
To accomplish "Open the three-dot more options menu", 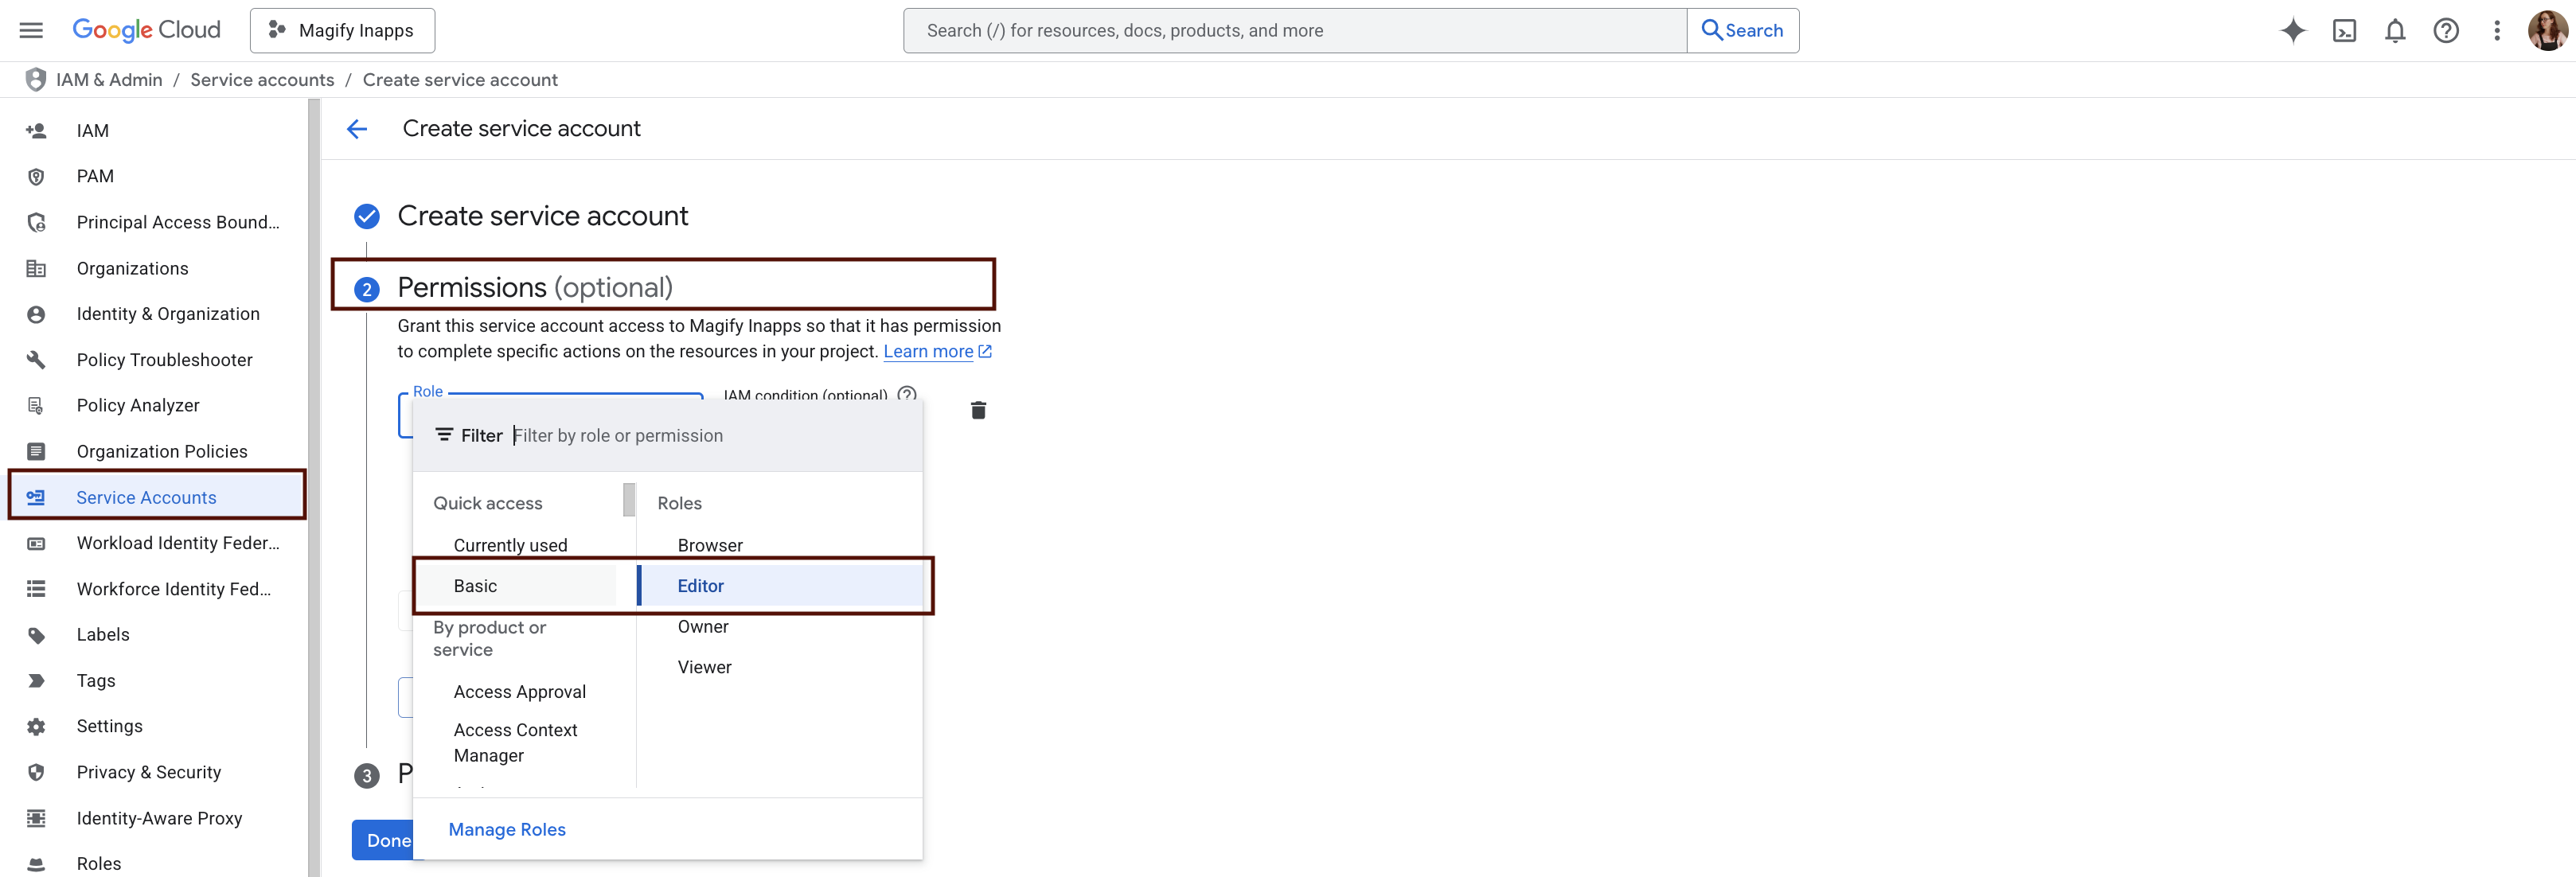I will pyautogui.click(x=2496, y=30).
